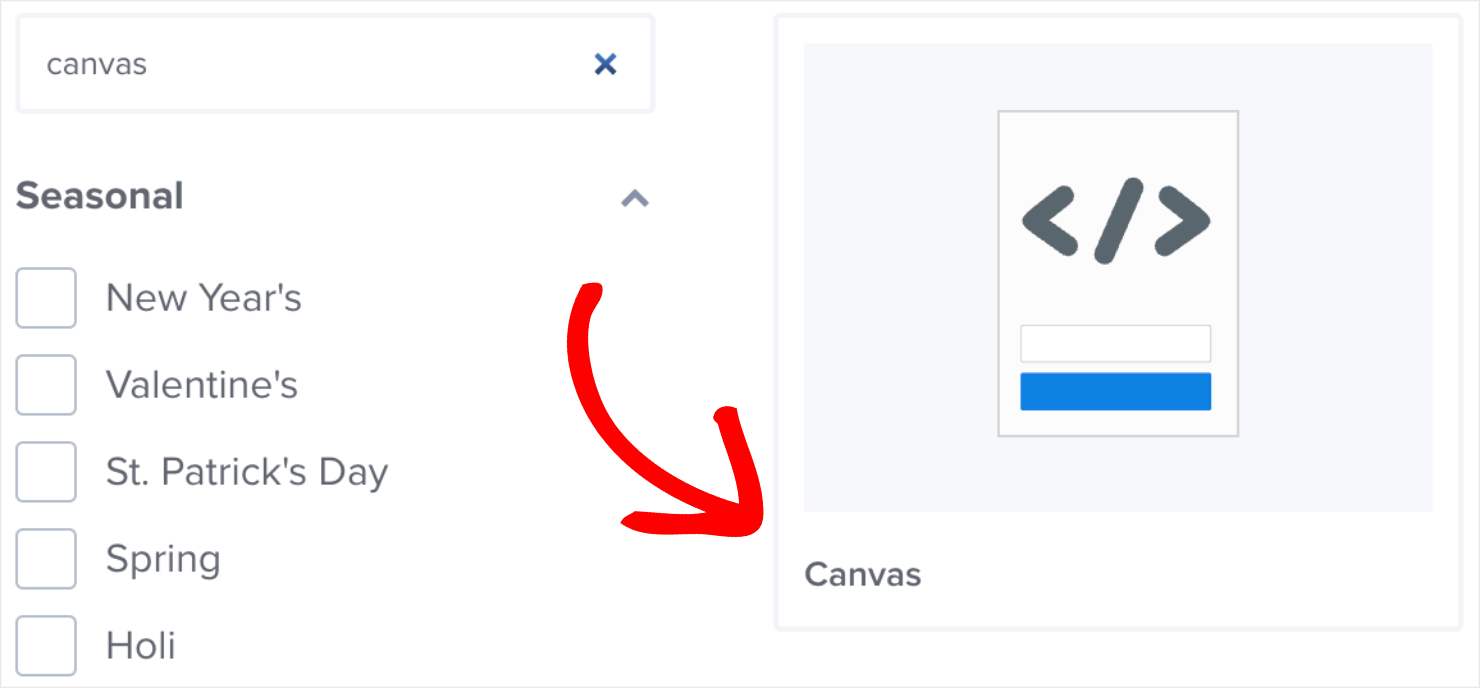Click the upward chevron next to Seasonal
1480x688 pixels.
click(x=633, y=198)
